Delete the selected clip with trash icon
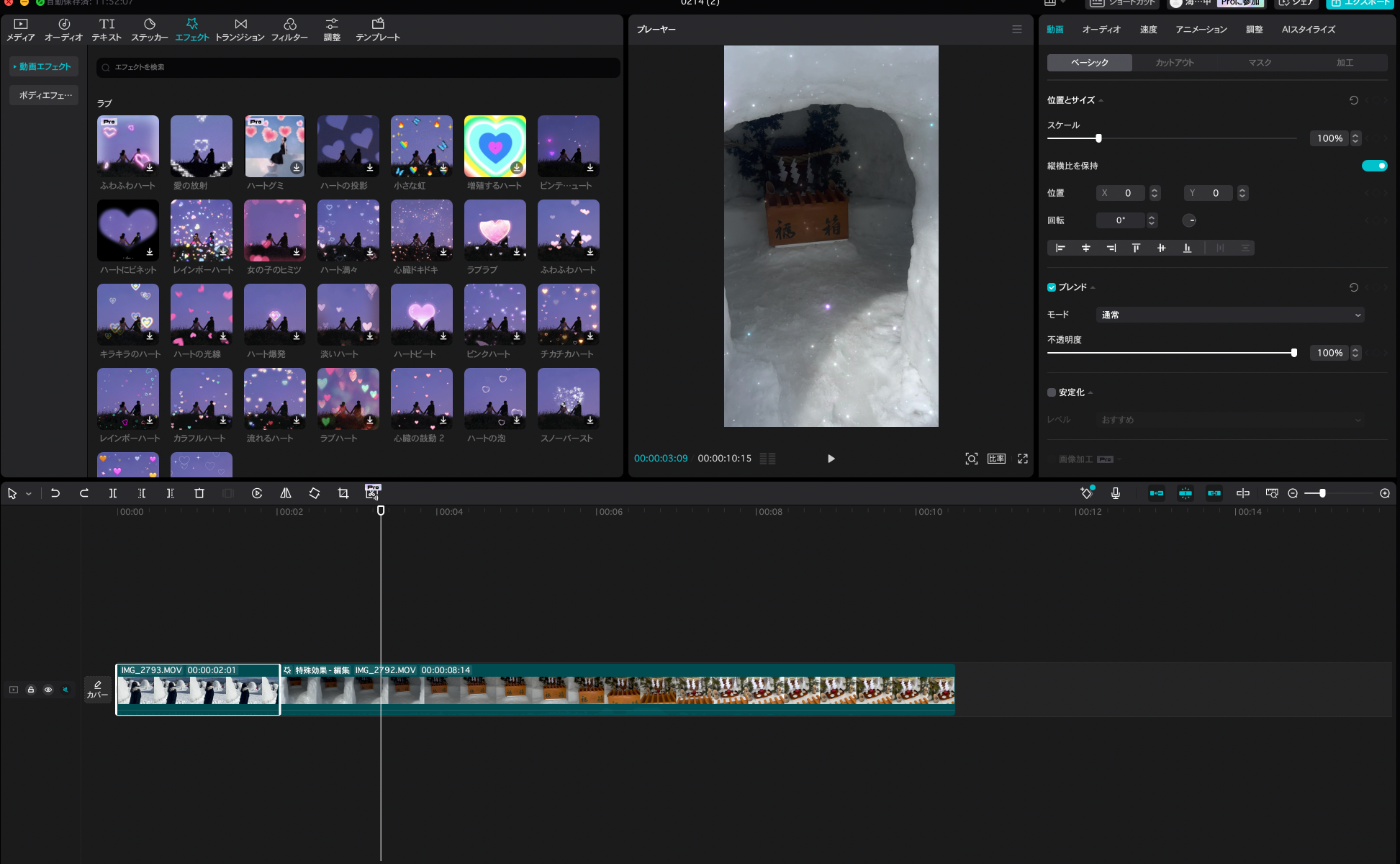Image resolution: width=1400 pixels, height=864 pixels. coord(199,493)
